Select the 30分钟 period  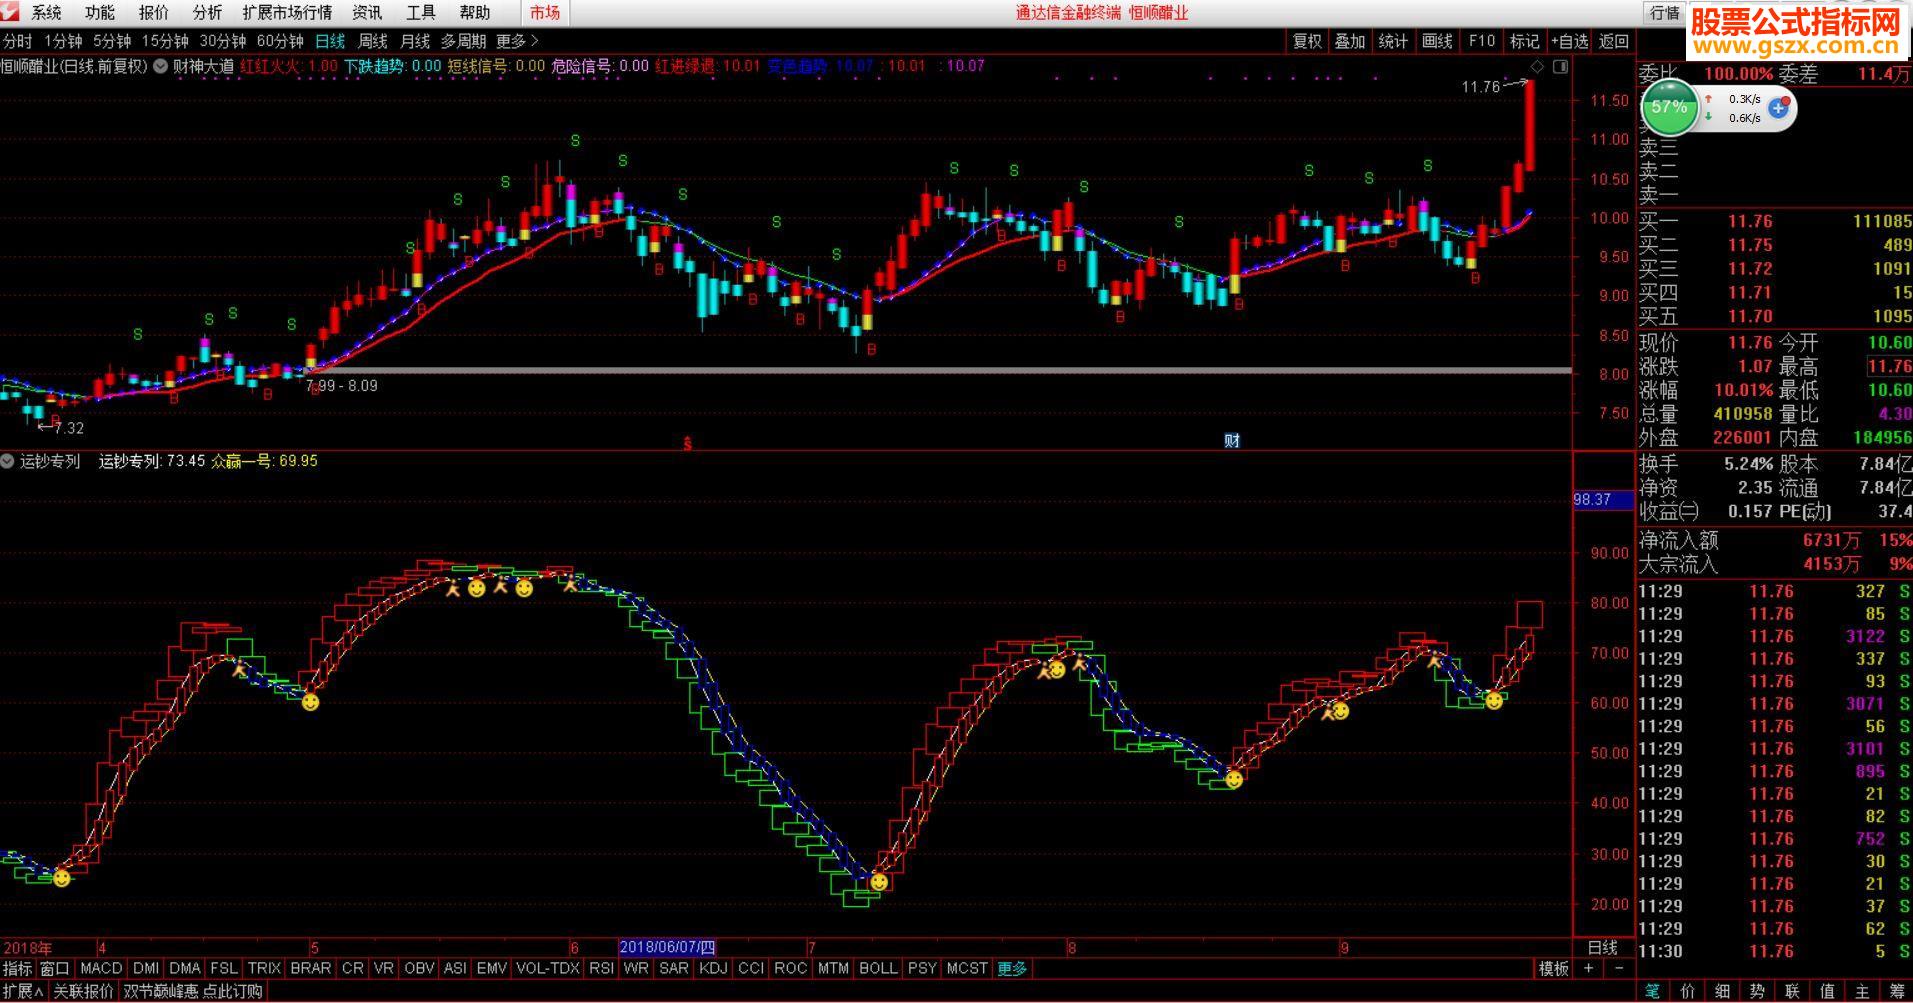tap(223, 41)
